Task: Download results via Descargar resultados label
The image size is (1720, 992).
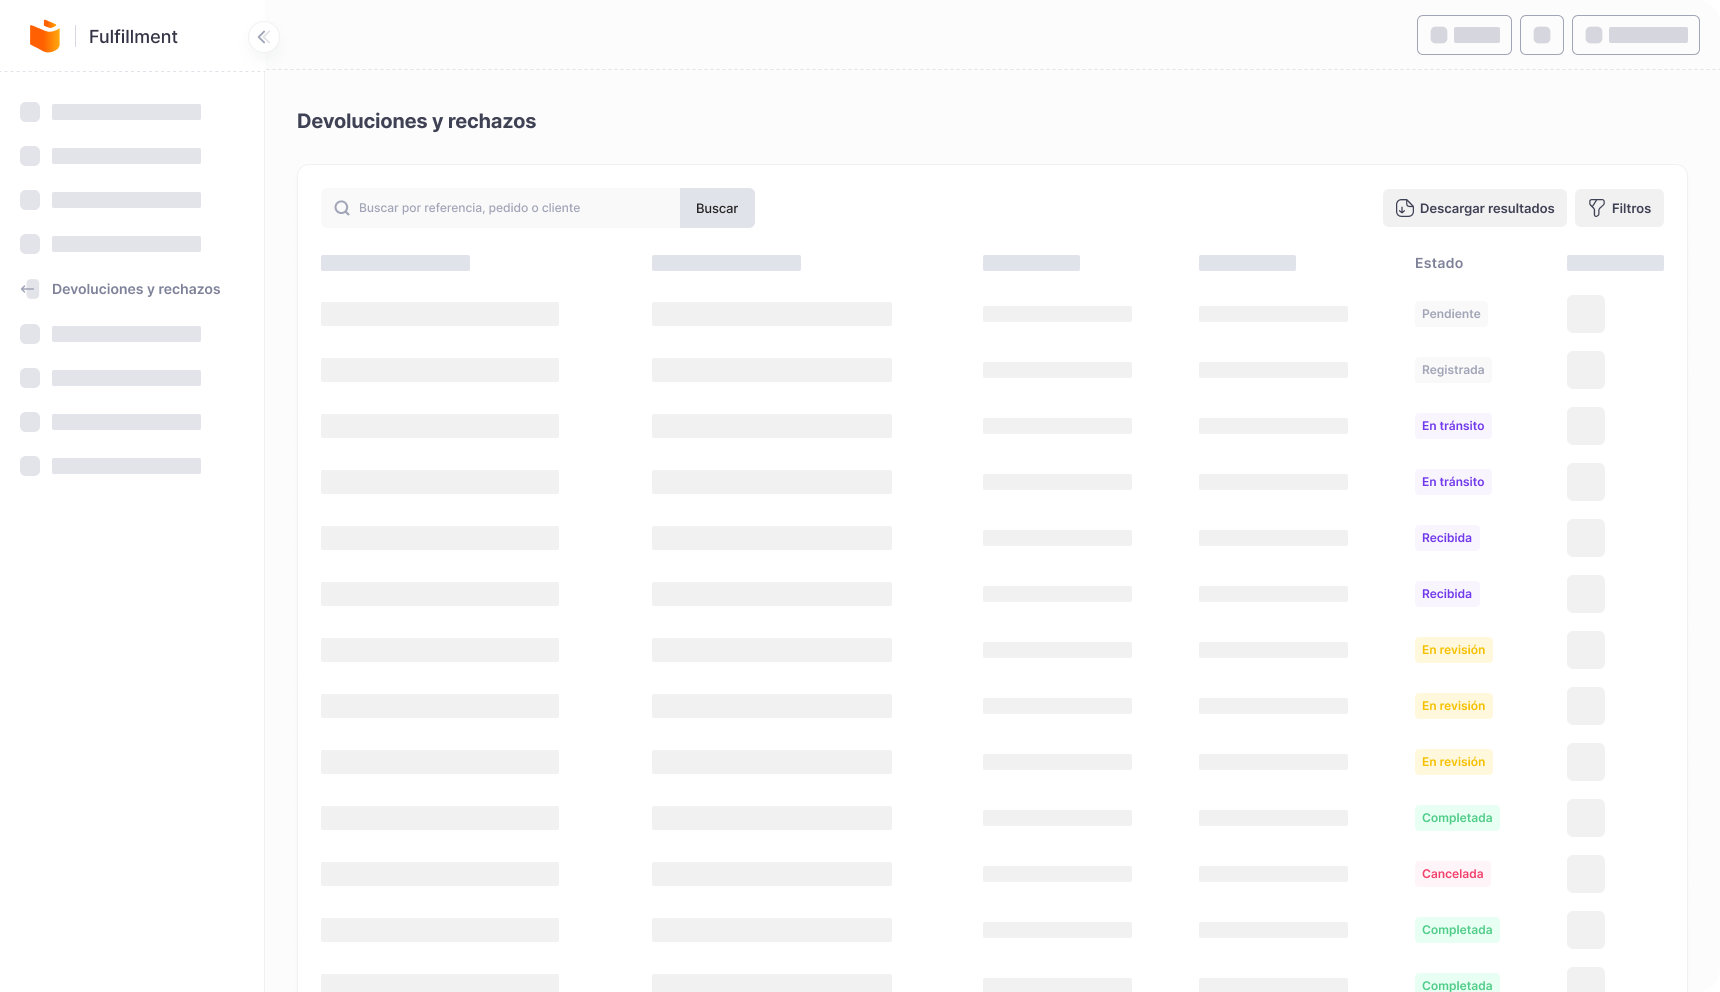Action: coord(1486,208)
